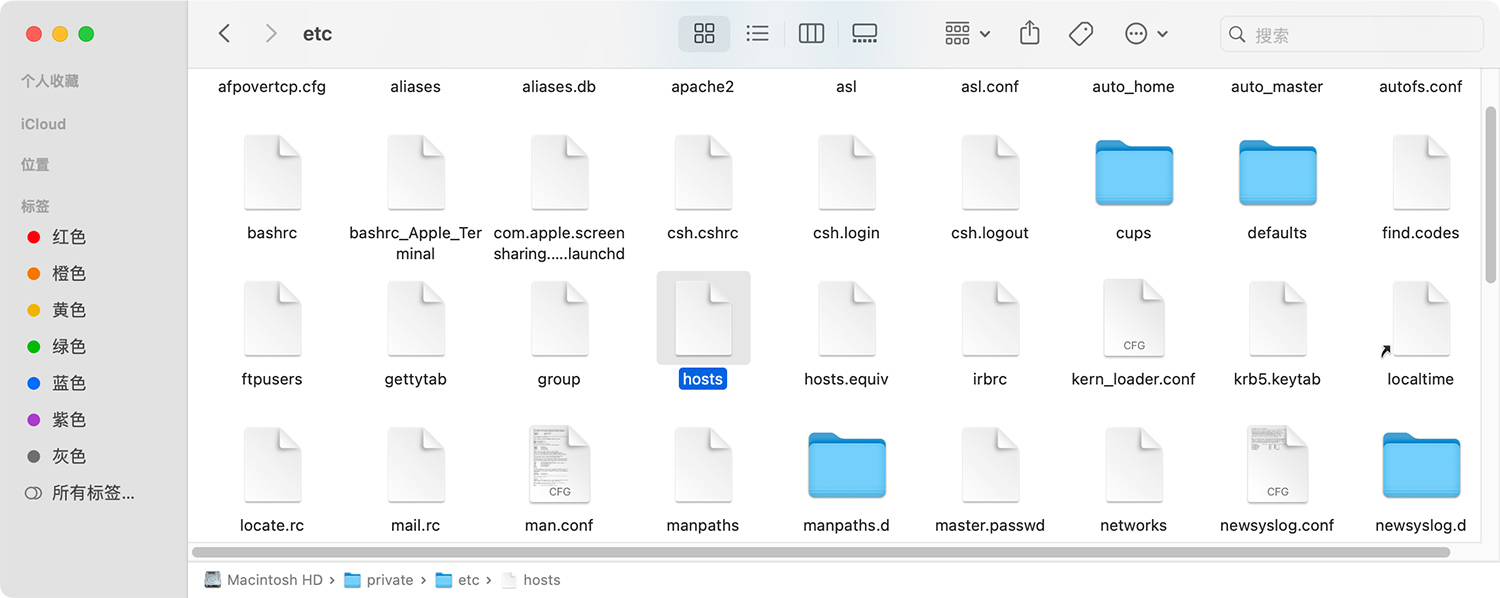Click the Share toolbar icon
Viewport: 1500px width, 598px height.
pyautogui.click(x=1029, y=34)
